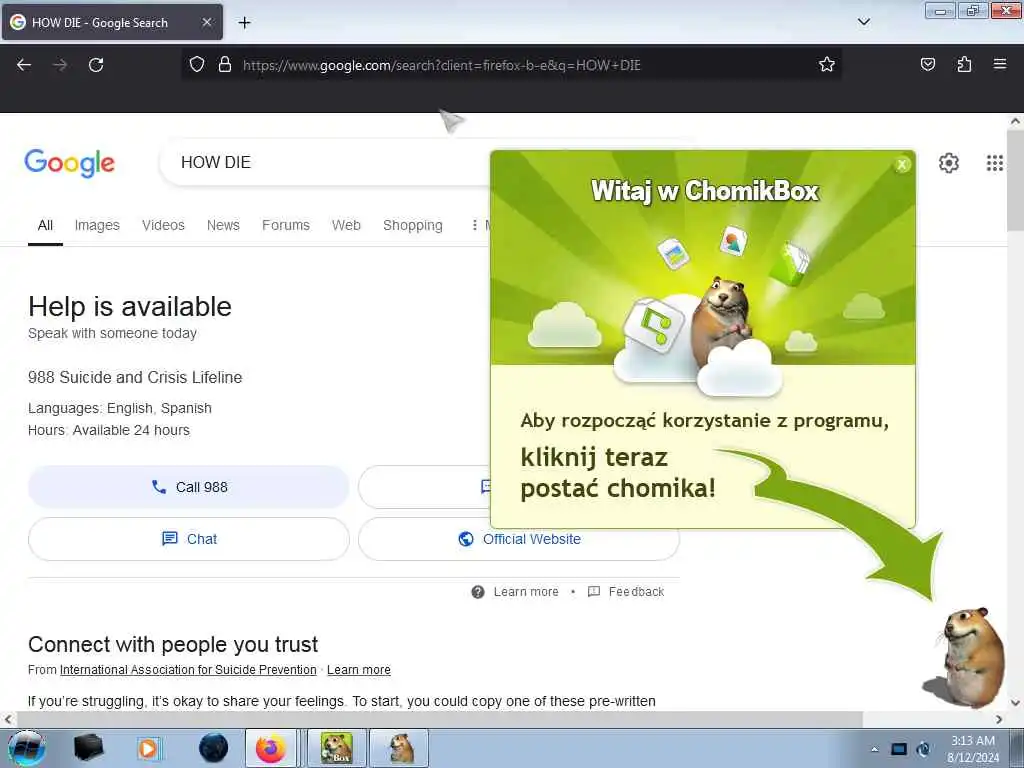Image resolution: width=1024 pixels, height=768 pixels.
Task: Open the Official Website button
Action: (519, 539)
